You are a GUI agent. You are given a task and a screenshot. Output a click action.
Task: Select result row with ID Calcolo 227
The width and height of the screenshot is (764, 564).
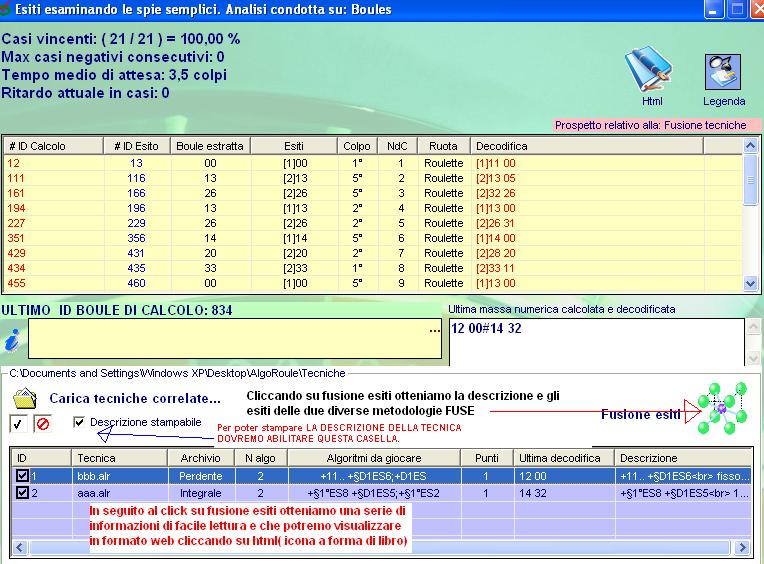click(x=373, y=224)
